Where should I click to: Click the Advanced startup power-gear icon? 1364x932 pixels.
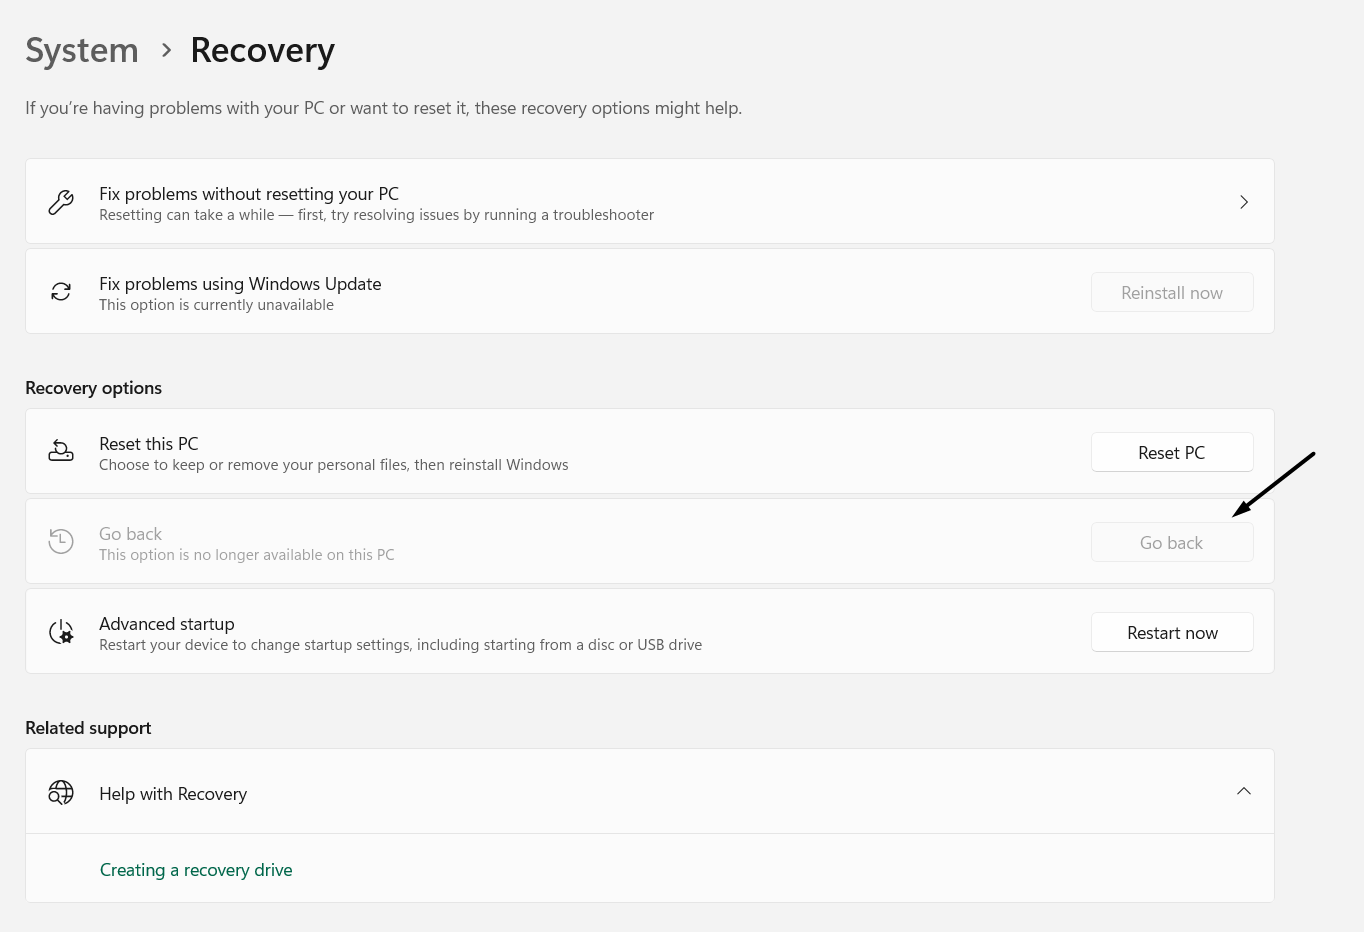pyautogui.click(x=61, y=632)
